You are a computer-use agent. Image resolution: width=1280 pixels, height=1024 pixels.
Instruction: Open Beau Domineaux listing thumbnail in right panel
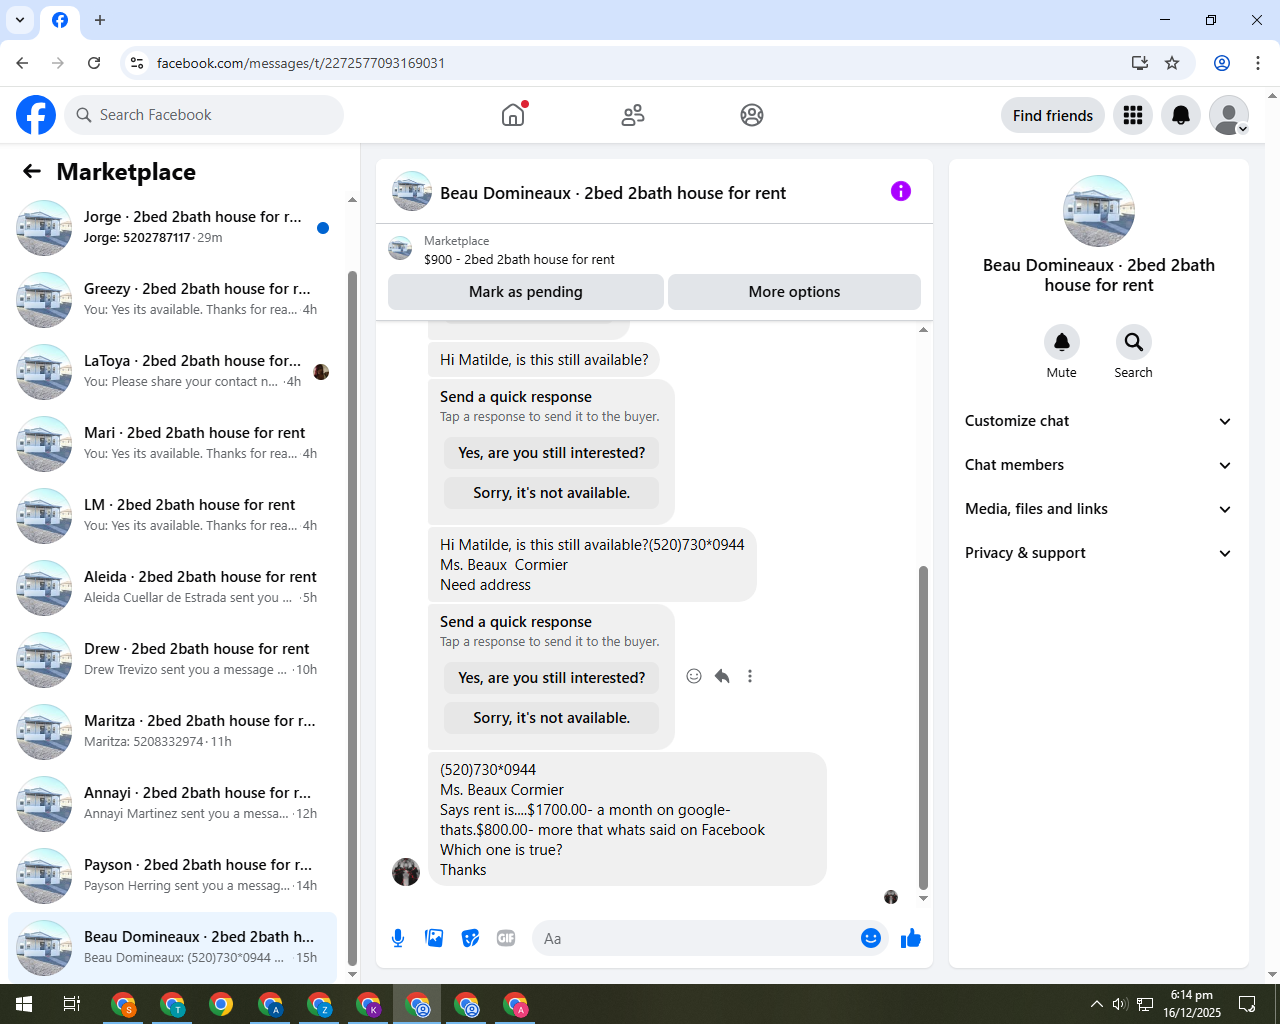click(x=1099, y=211)
